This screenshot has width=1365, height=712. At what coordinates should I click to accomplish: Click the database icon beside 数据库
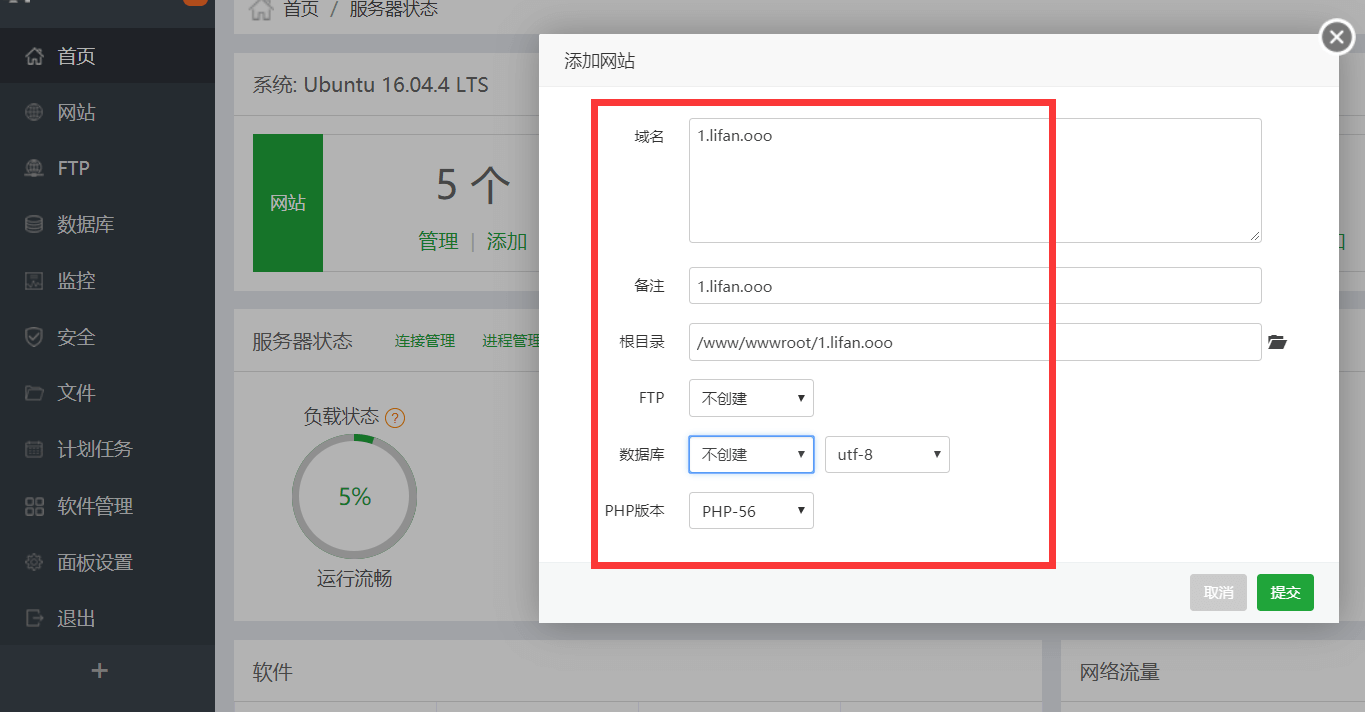[34, 224]
